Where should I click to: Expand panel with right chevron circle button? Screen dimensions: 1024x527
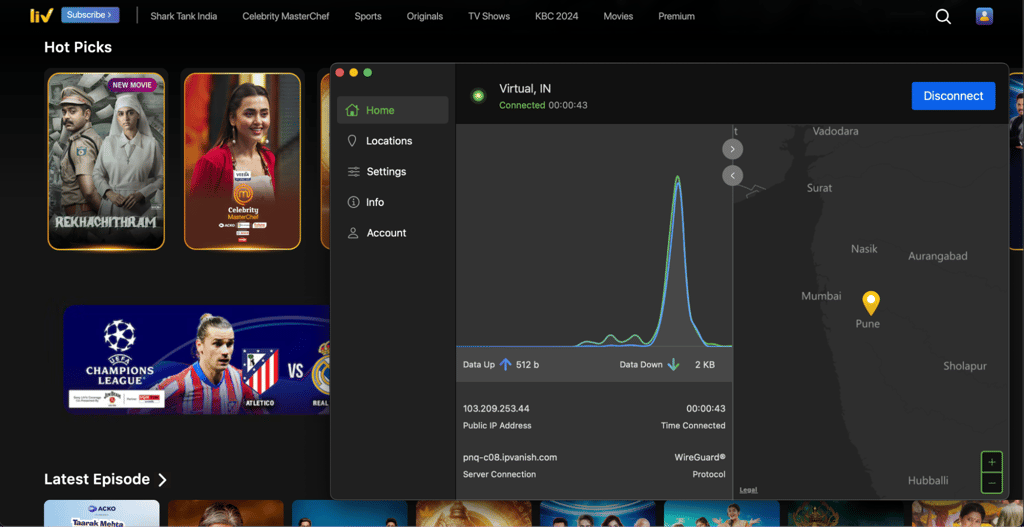pyautogui.click(x=733, y=150)
